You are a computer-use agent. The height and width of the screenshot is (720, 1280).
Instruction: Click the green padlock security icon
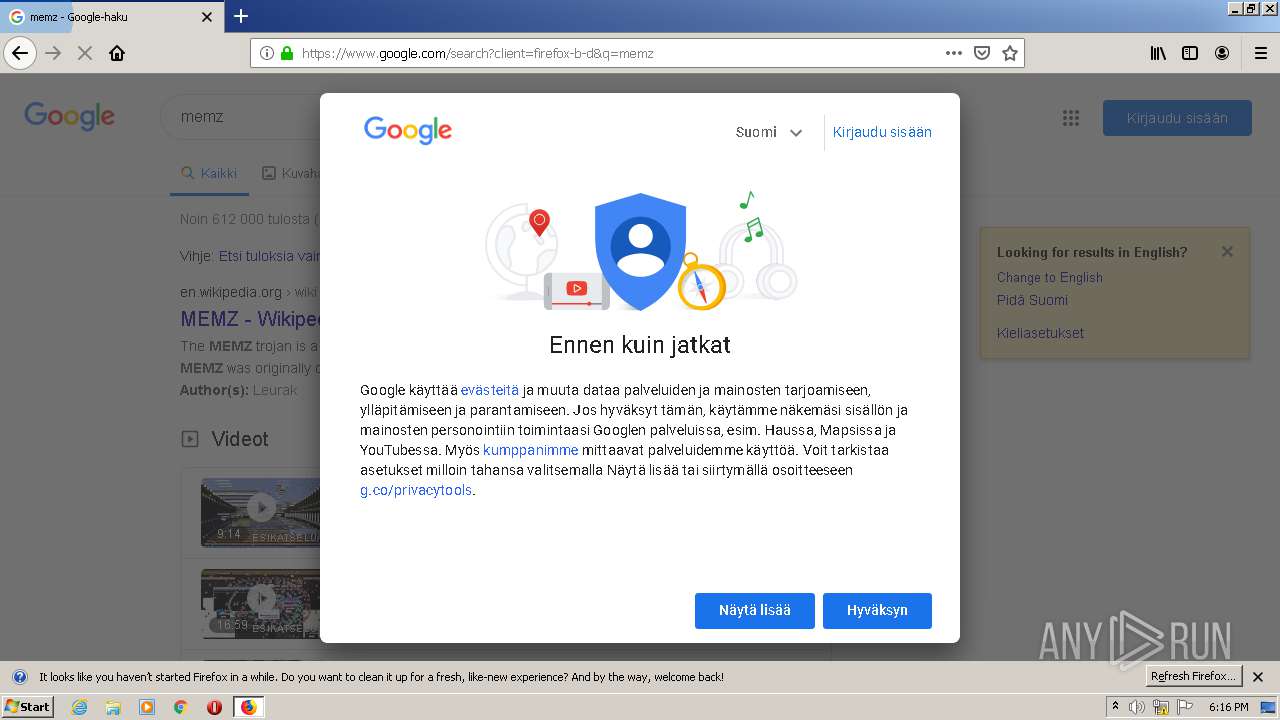coord(287,53)
